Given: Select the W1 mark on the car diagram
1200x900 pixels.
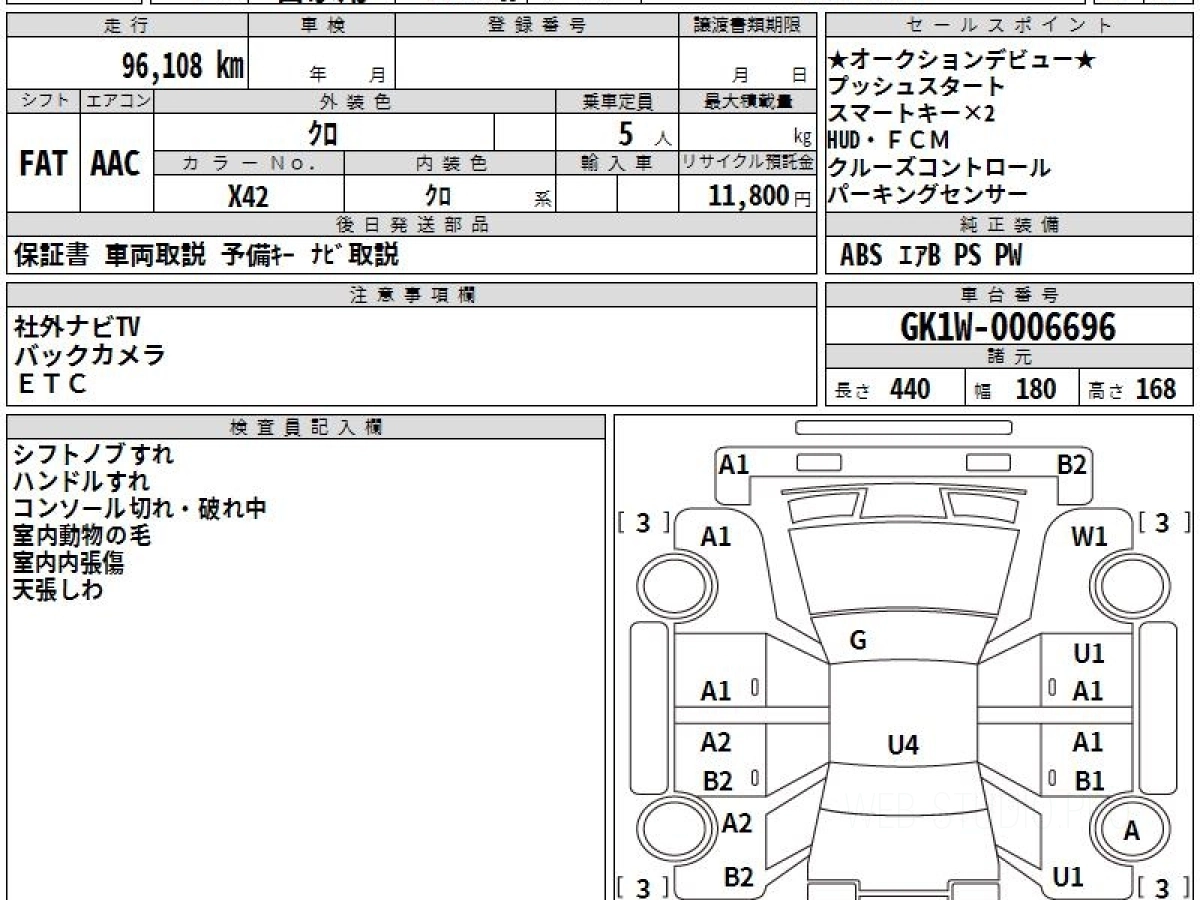Looking at the screenshot, I should coord(1089,537).
